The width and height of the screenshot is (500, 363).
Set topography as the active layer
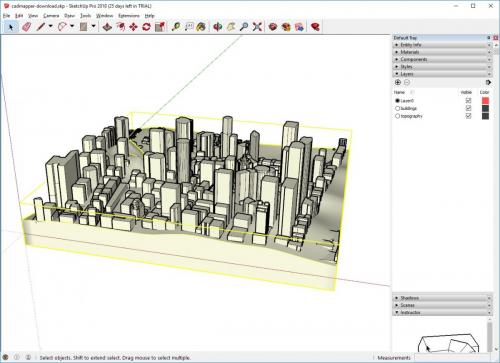click(x=397, y=116)
